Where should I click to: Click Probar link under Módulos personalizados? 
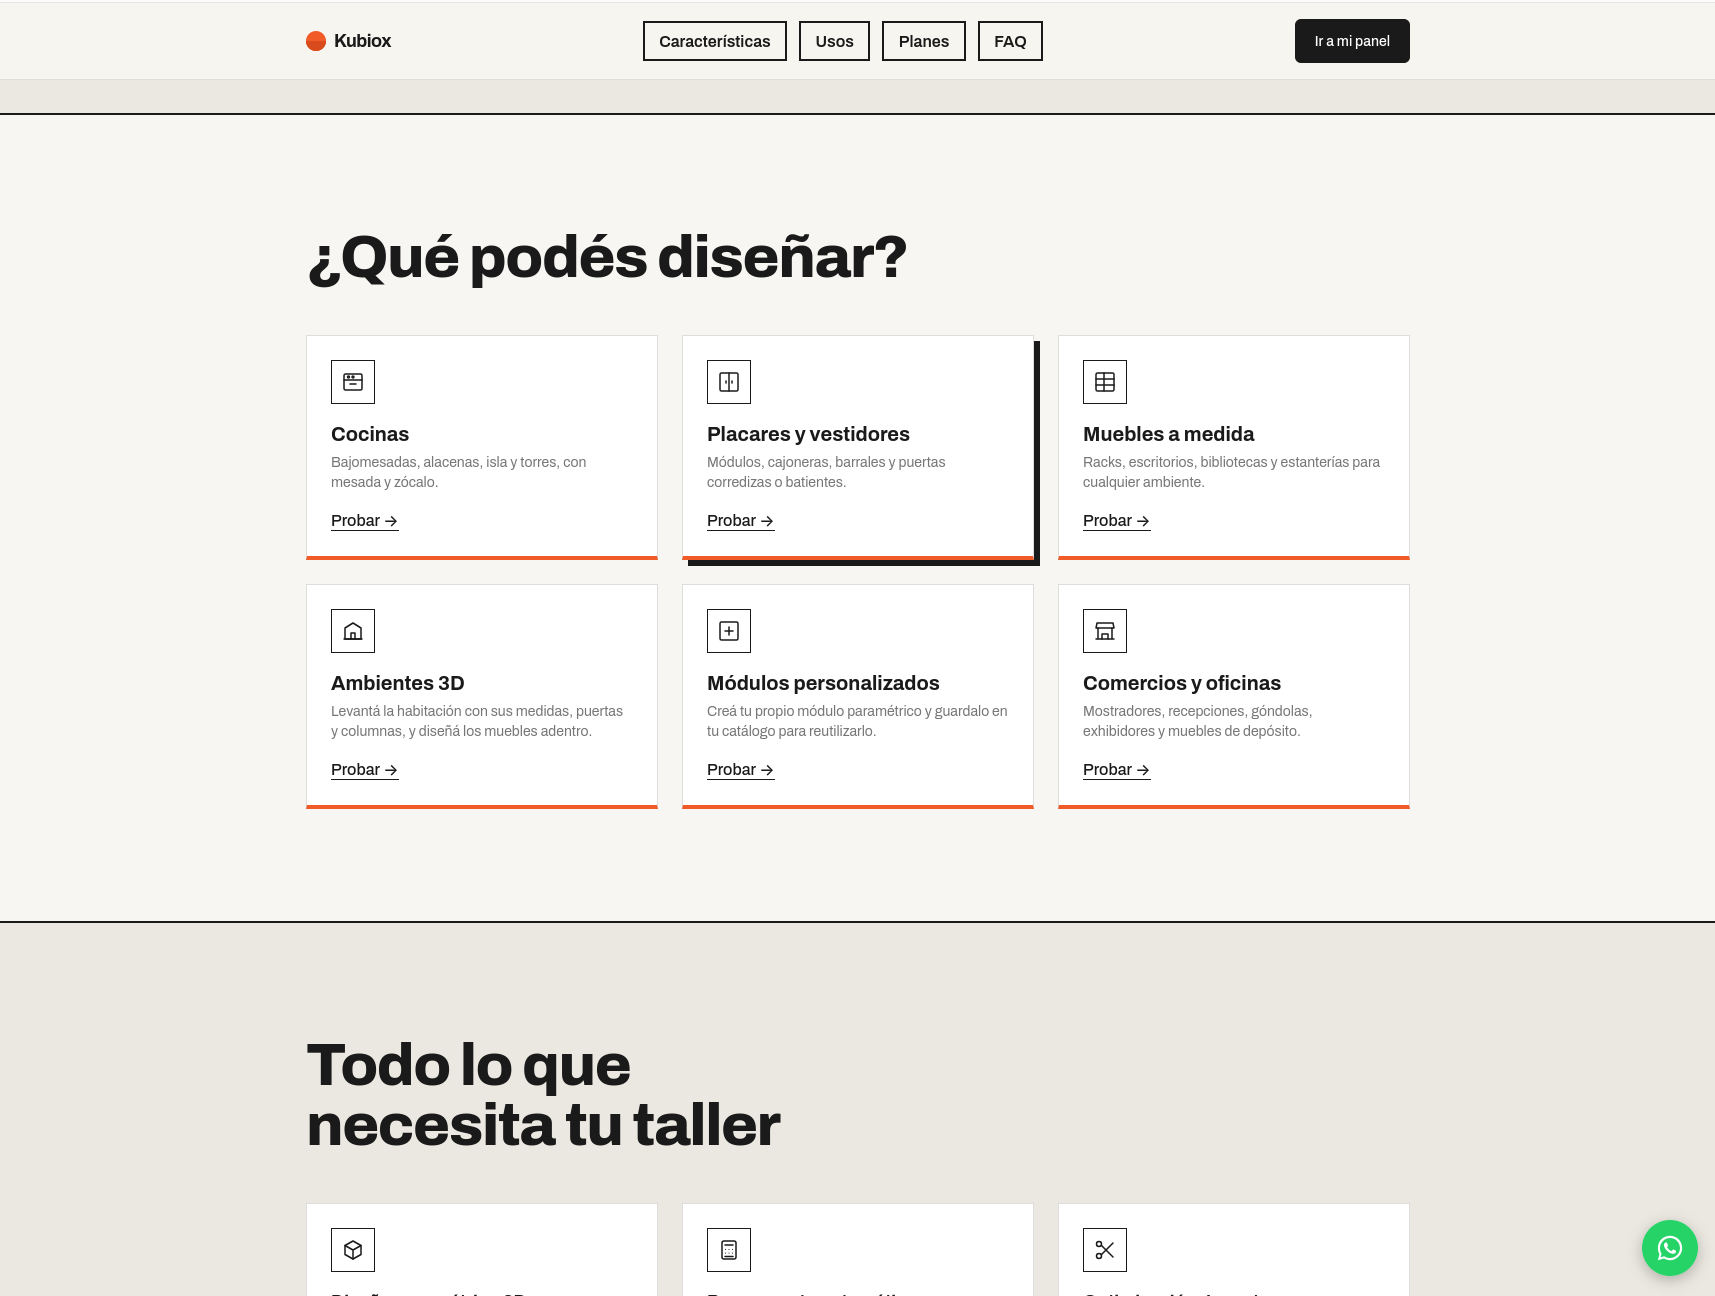741,770
